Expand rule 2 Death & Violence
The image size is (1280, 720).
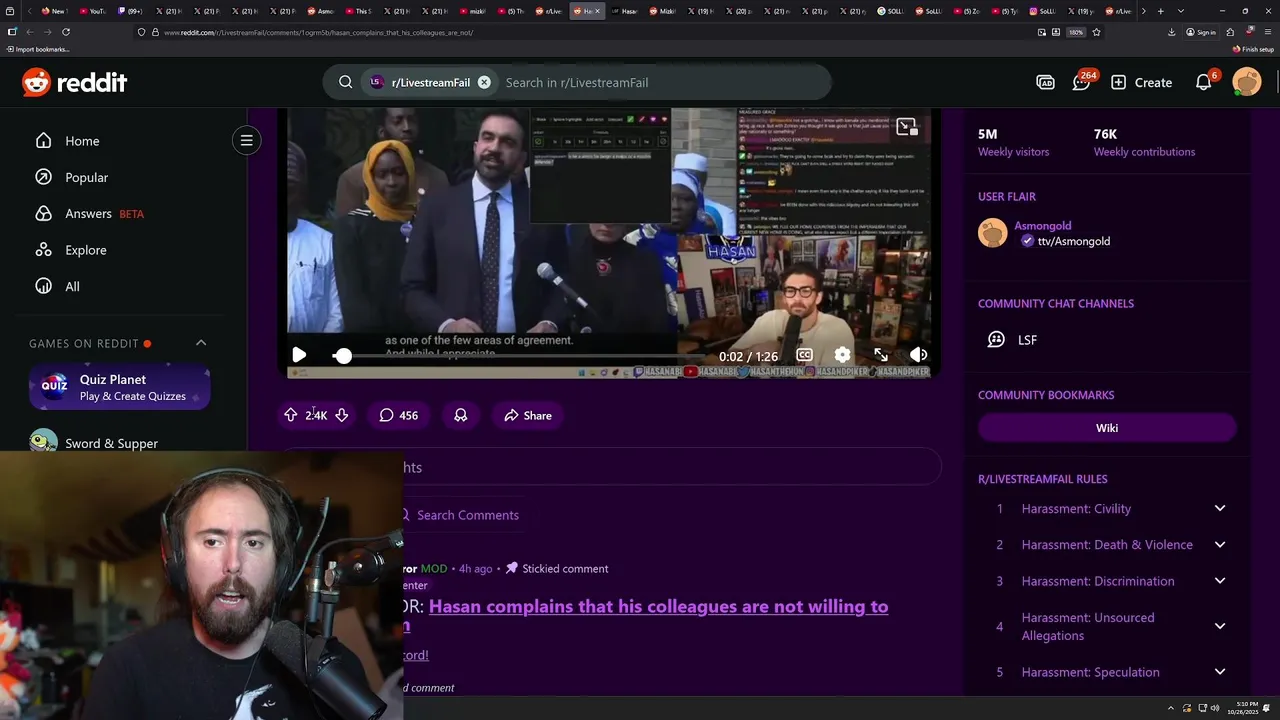pyautogui.click(x=1107, y=545)
